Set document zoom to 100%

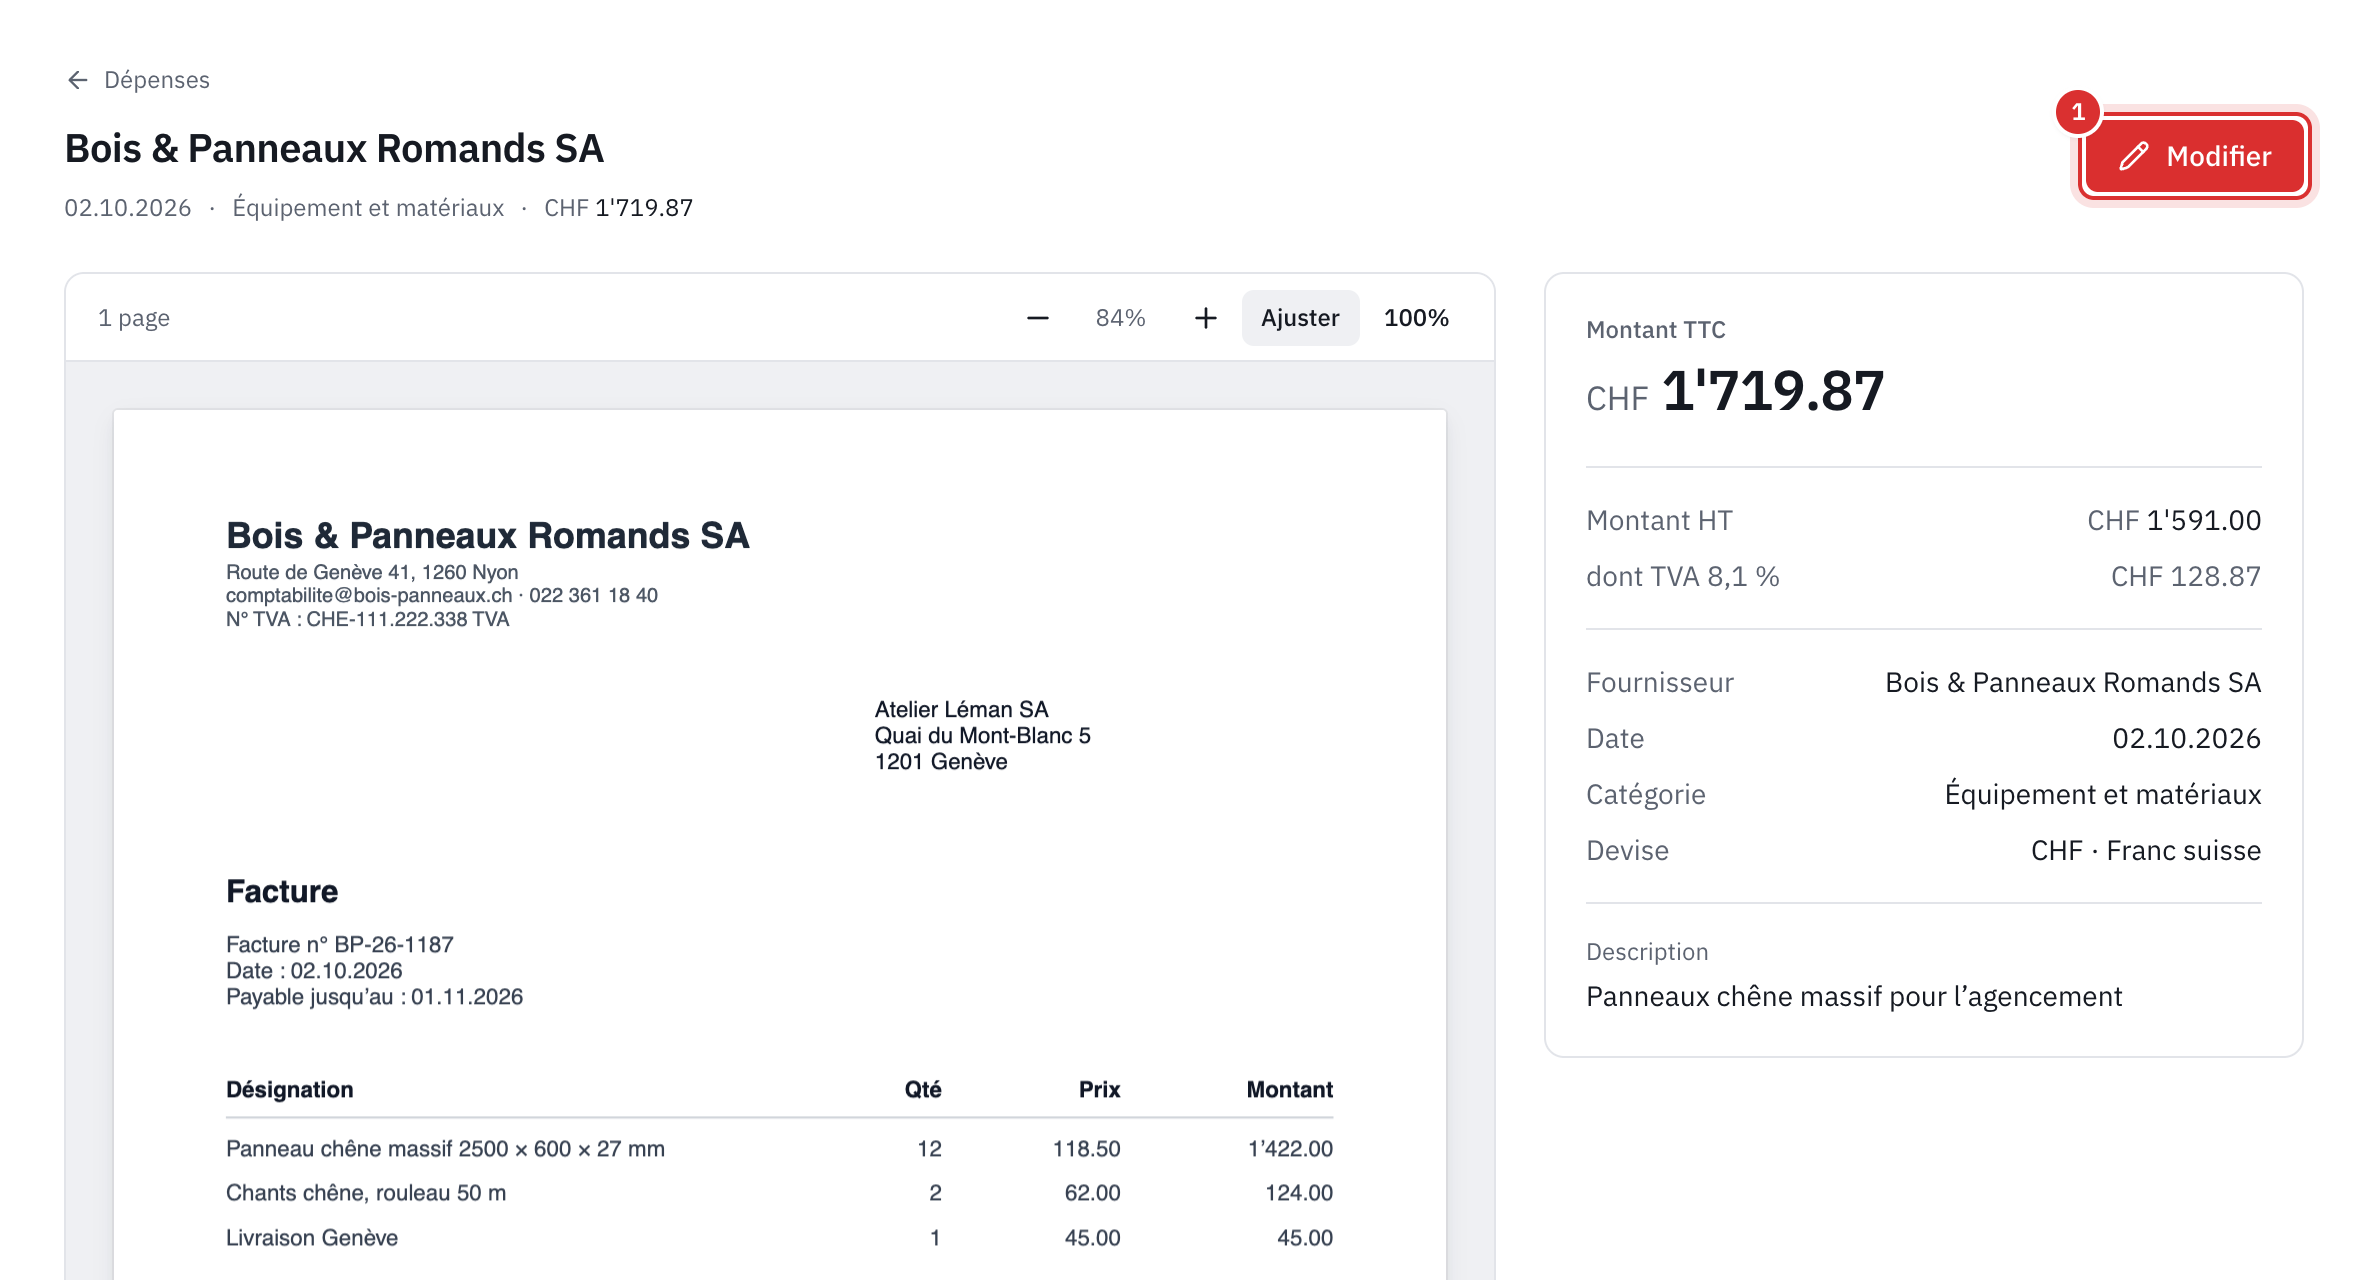[1416, 318]
